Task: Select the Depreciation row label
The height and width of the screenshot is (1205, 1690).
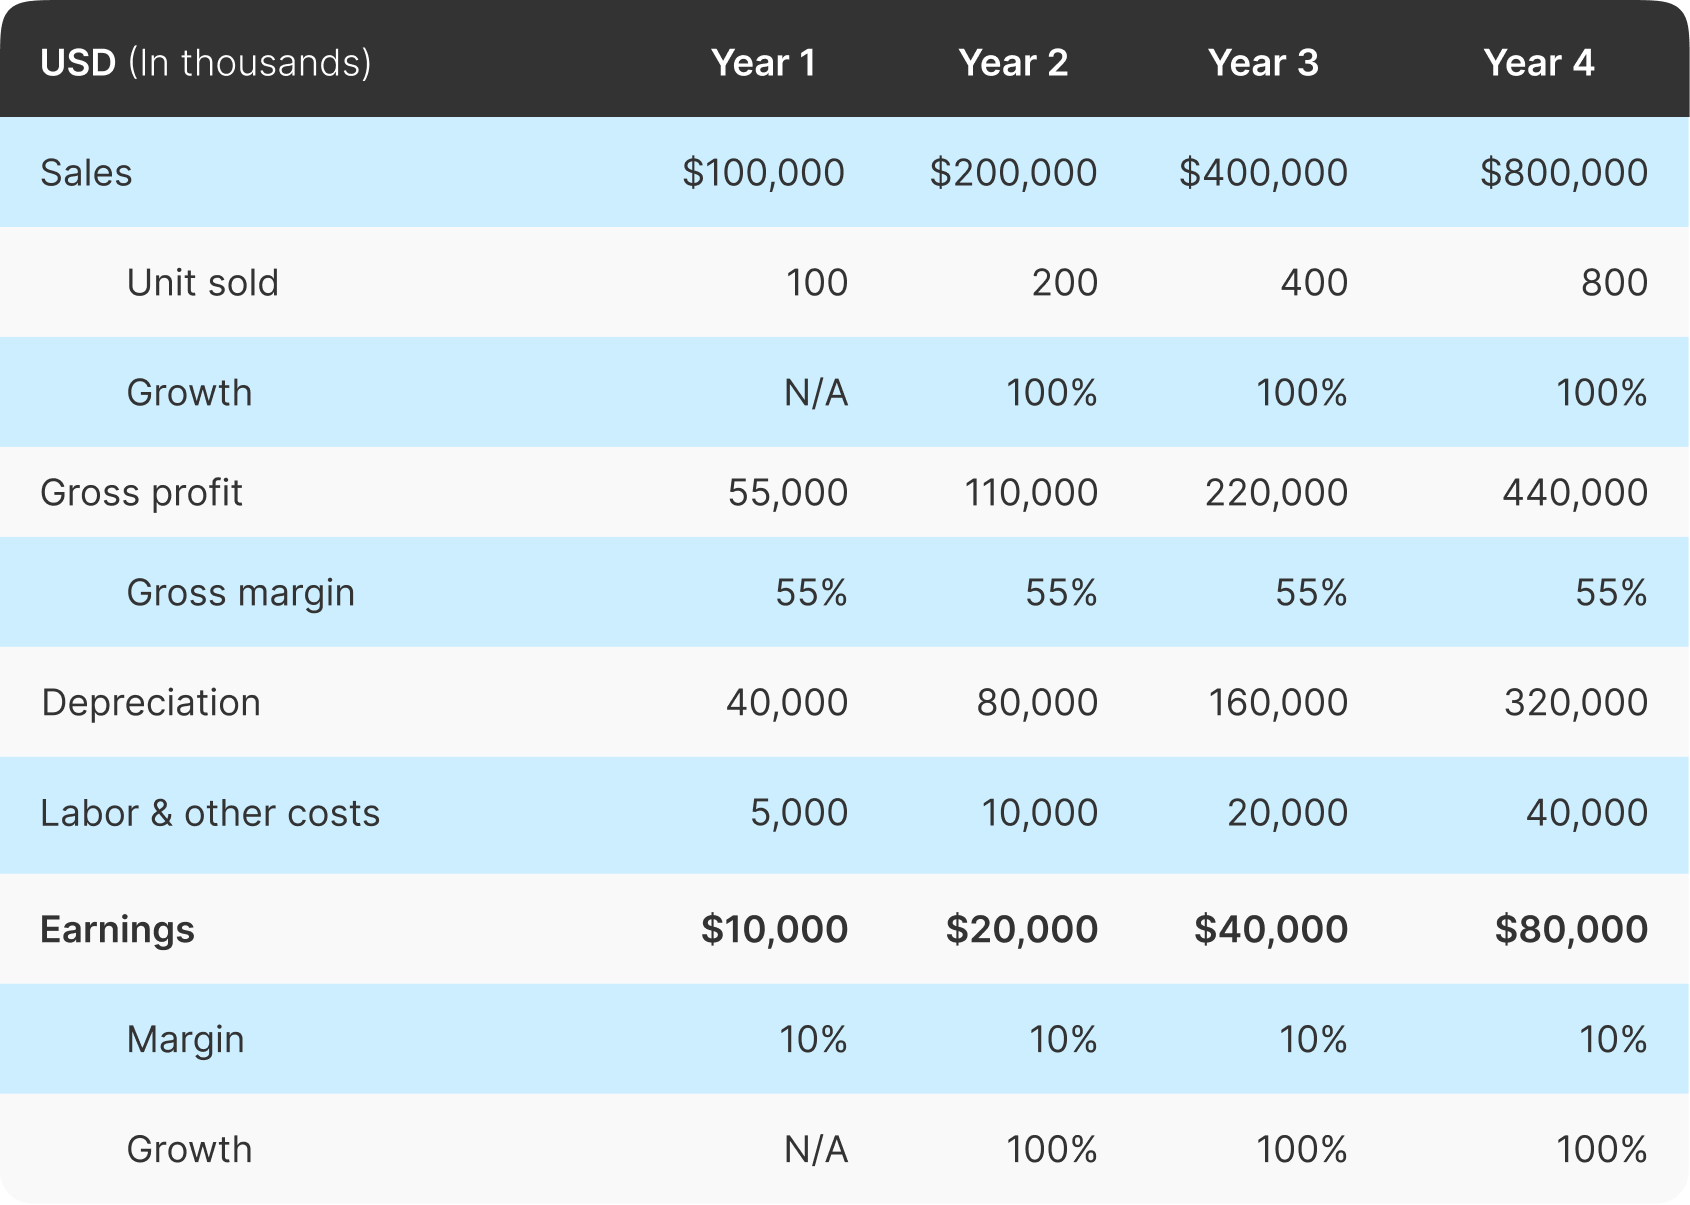Action: click(151, 703)
